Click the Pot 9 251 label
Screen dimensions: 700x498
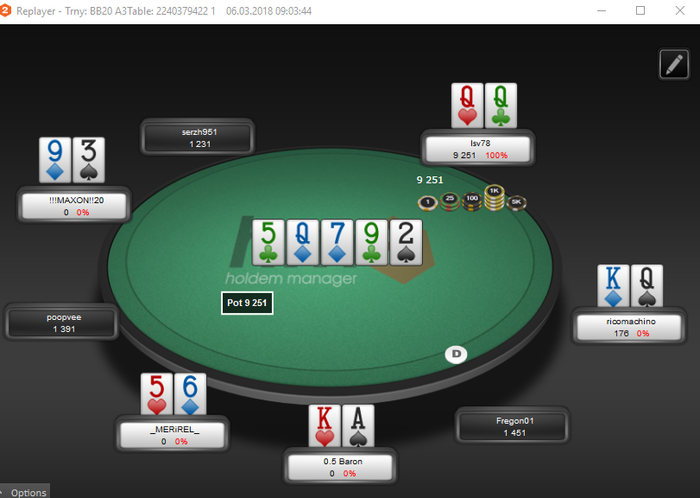(247, 303)
